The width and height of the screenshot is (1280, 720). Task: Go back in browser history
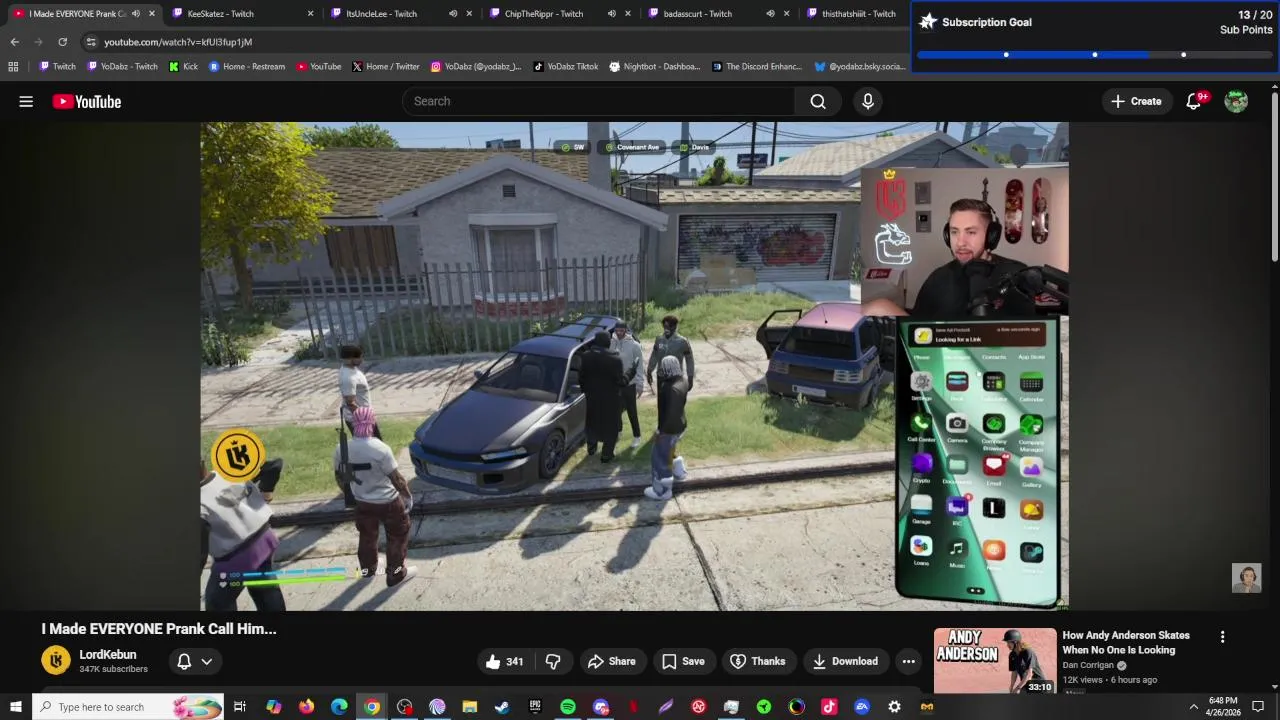click(14, 42)
